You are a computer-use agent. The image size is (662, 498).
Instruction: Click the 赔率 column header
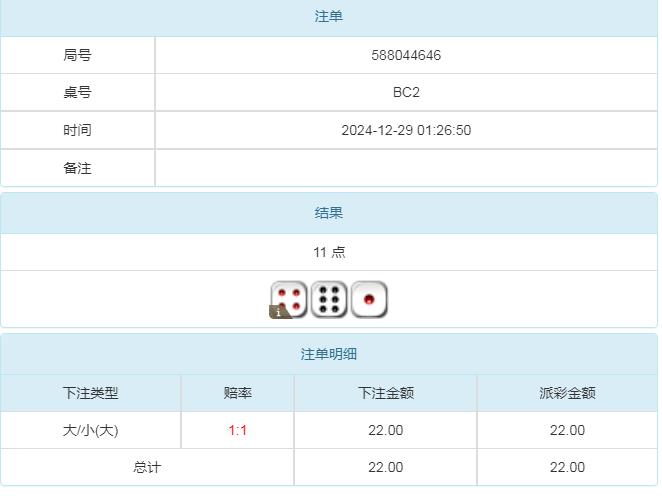[x=237, y=393]
